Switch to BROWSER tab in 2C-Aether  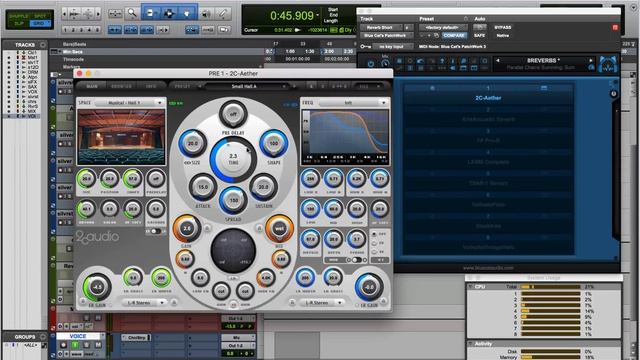click(122, 86)
